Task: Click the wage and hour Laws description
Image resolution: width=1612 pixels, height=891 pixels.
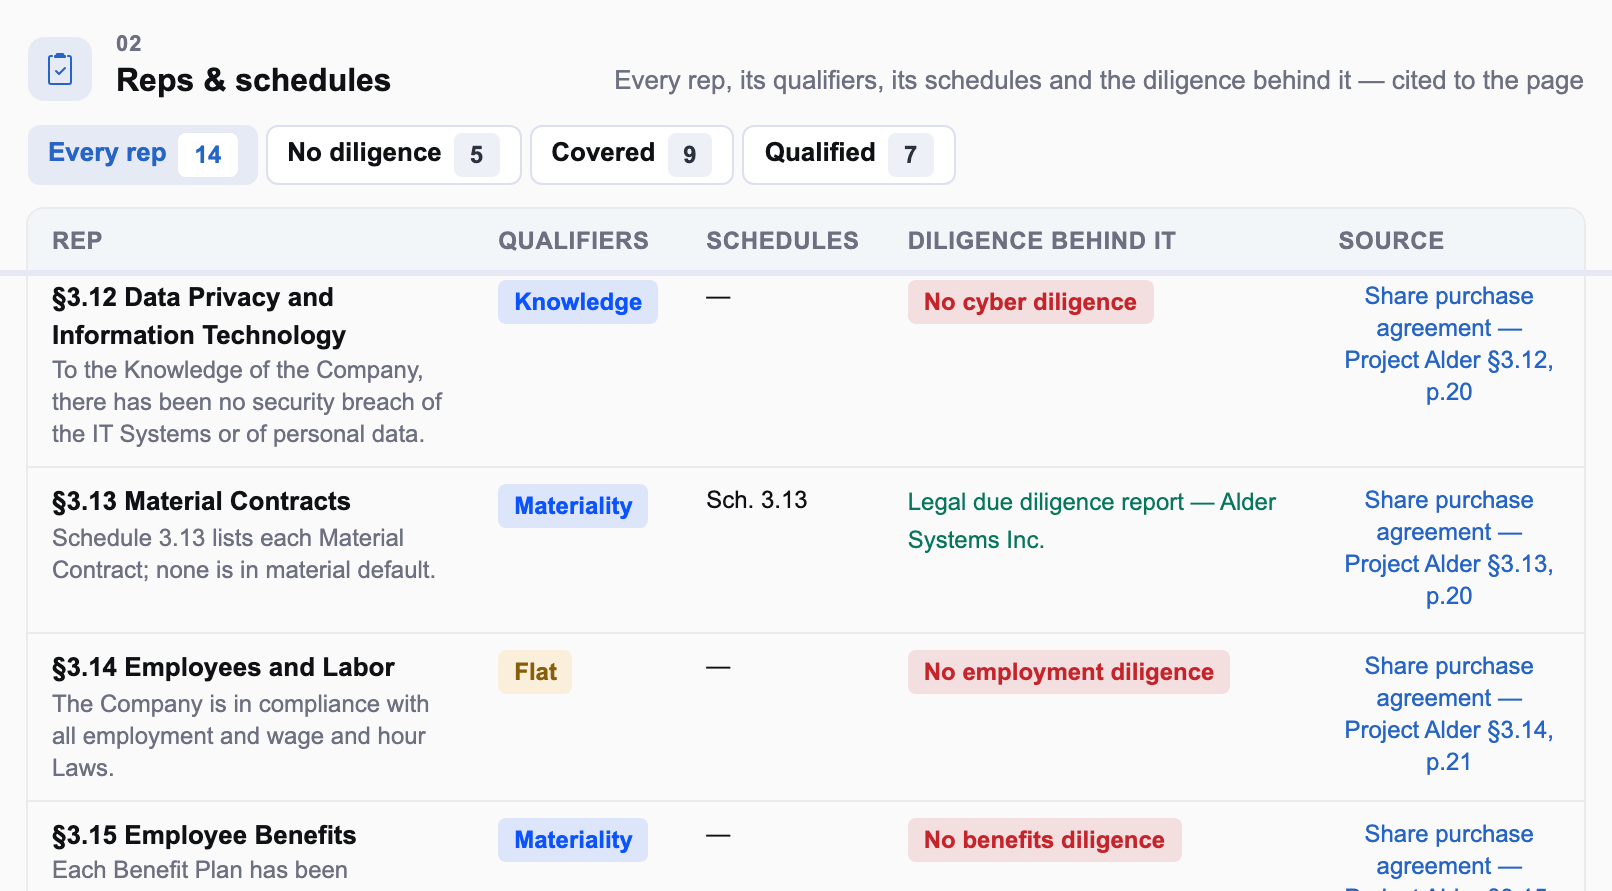Action: point(240,736)
